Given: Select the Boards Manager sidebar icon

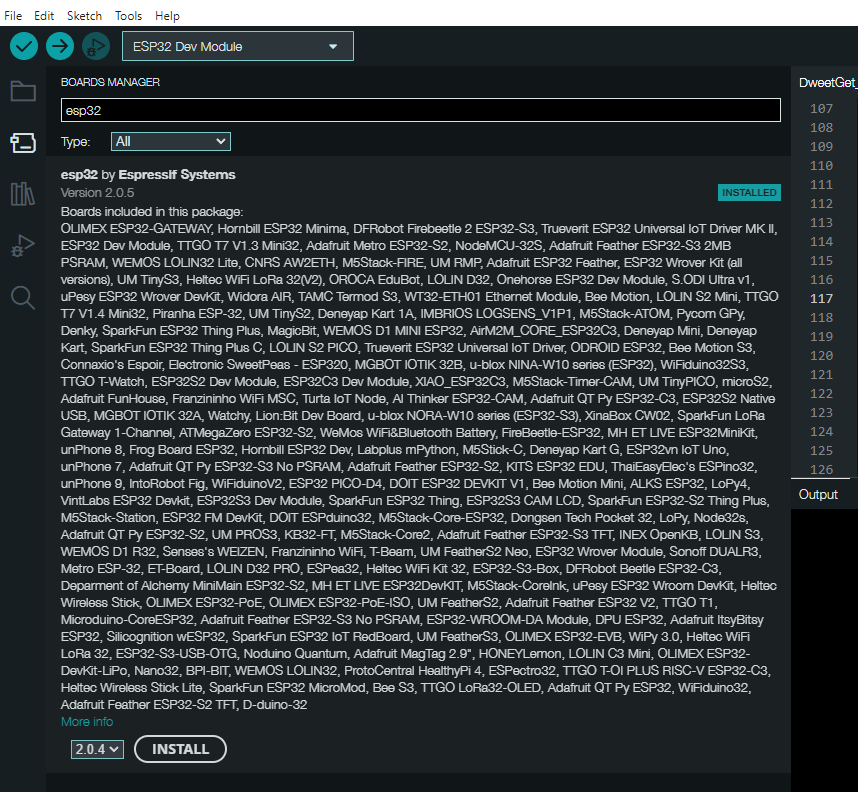Looking at the screenshot, I should [23, 142].
